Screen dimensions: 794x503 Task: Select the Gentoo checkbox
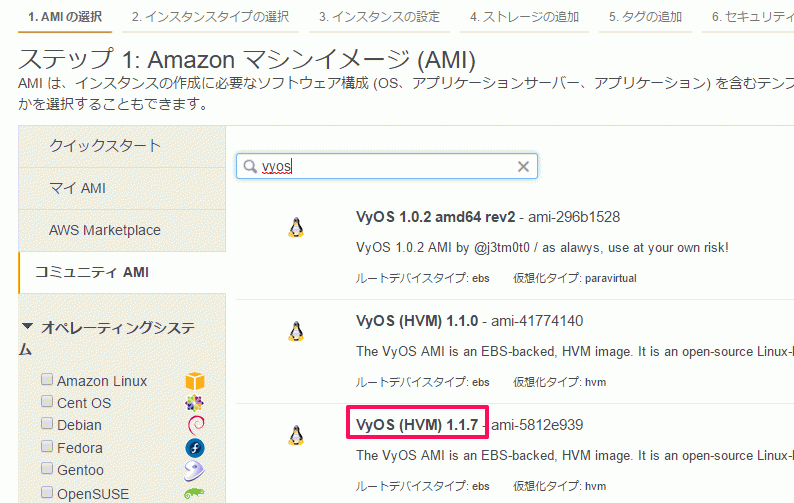pos(47,468)
